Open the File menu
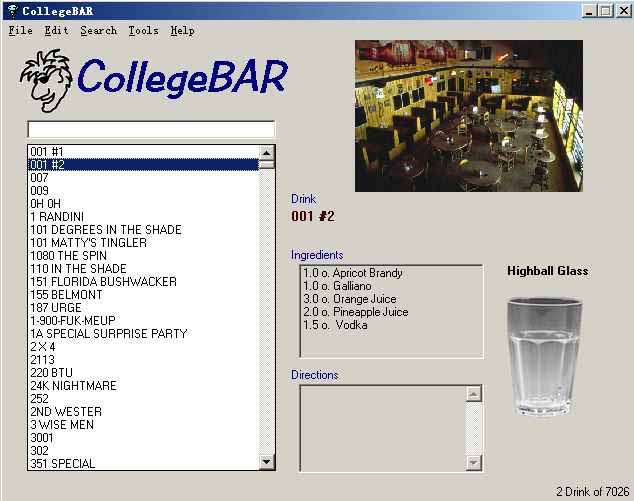The image size is (634, 501). pyautogui.click(x=20, y=31)
